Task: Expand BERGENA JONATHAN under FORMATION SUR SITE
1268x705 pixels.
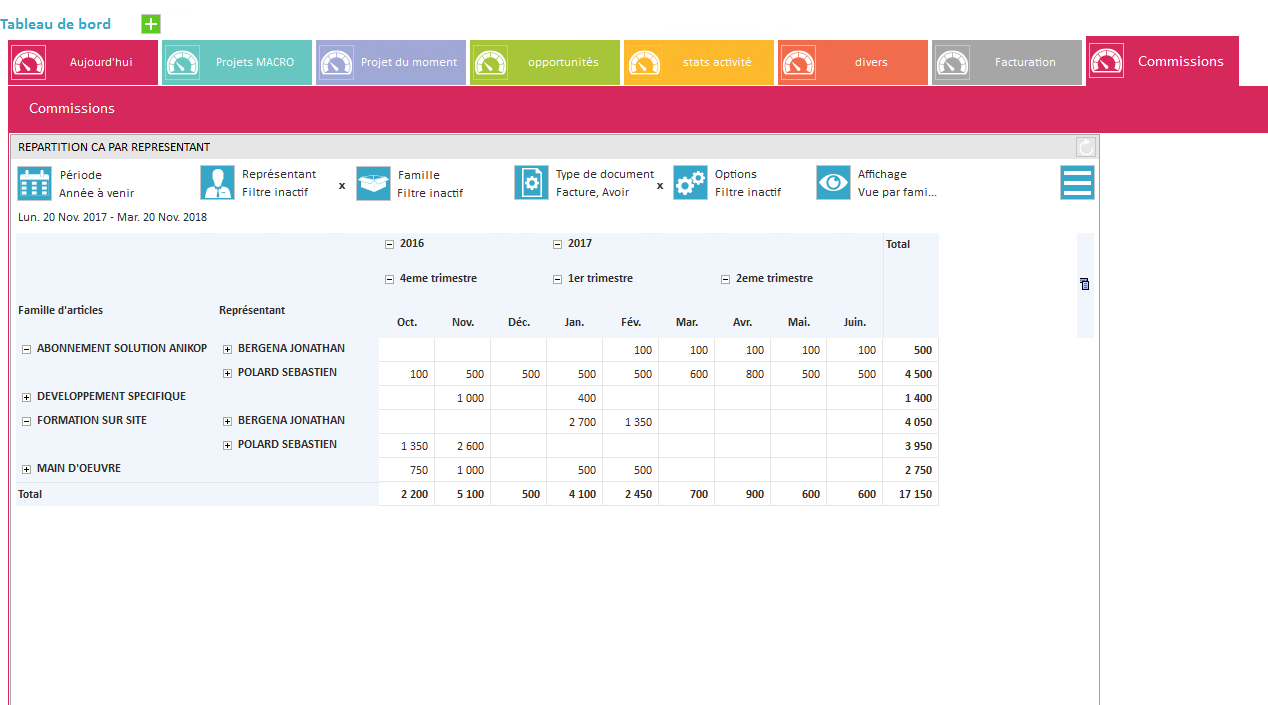Action: point(227,422)
